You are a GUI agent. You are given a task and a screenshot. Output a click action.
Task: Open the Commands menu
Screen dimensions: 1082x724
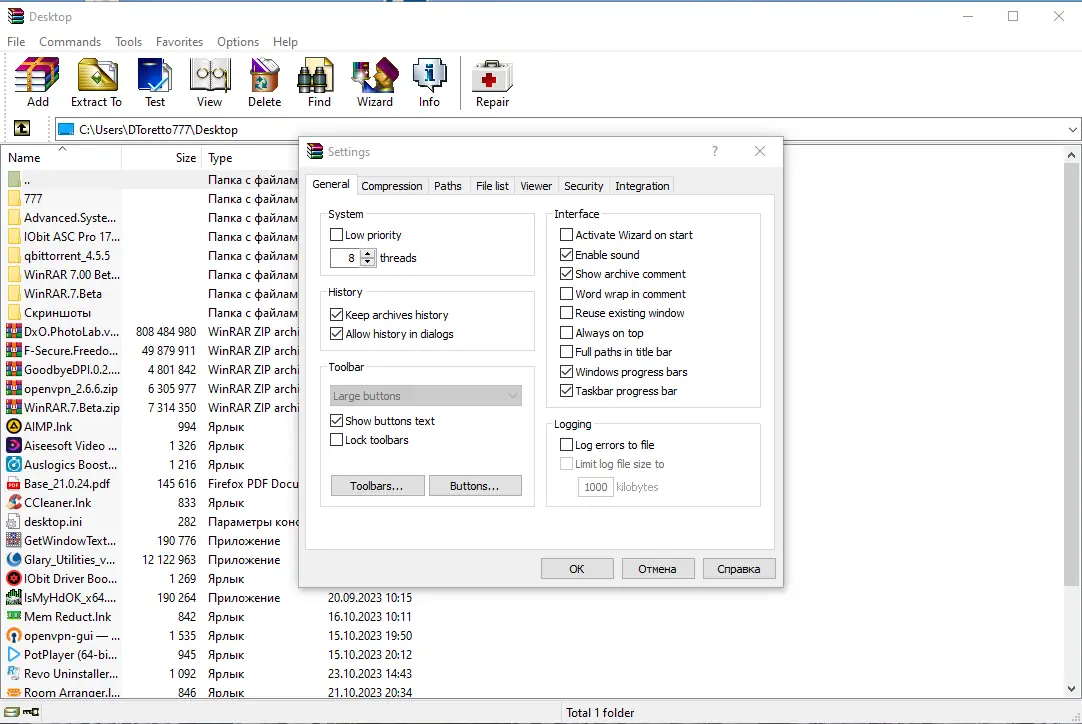click(70, 41)
